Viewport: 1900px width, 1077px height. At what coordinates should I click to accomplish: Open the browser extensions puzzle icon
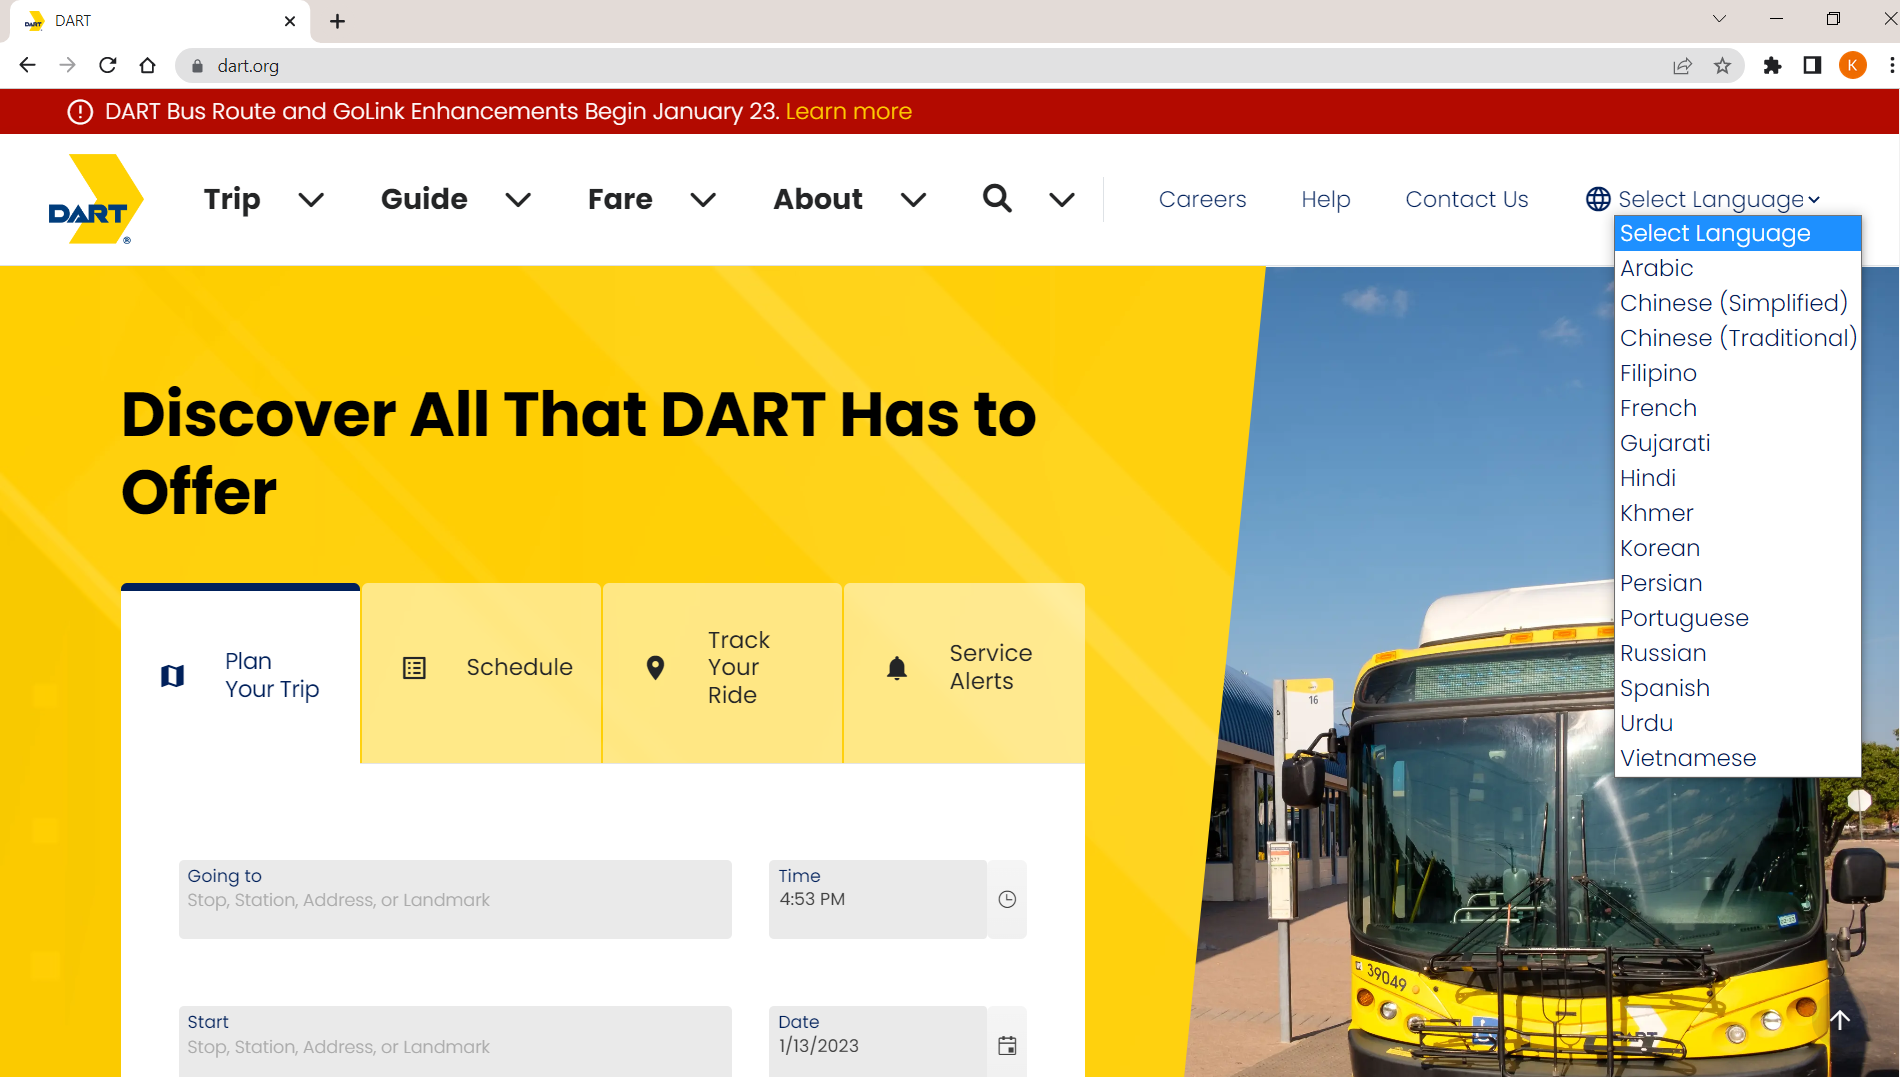(1772, 66)
